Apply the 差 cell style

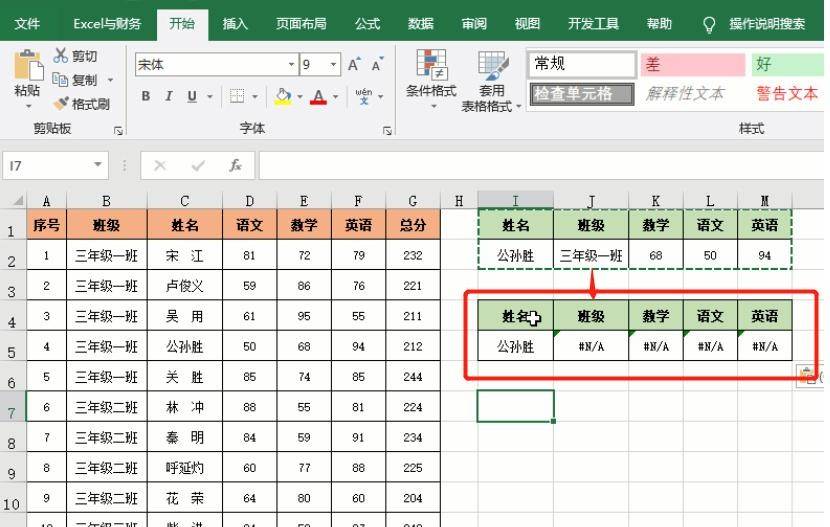(693, 65)
